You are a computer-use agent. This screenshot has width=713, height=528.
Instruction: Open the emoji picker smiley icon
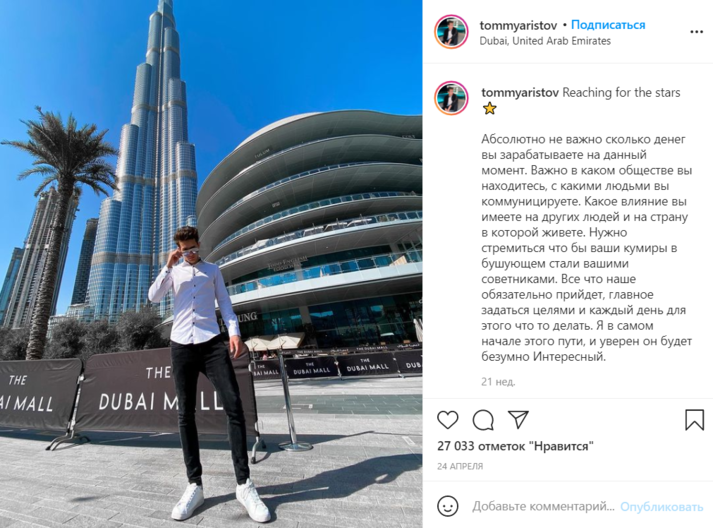447,506
